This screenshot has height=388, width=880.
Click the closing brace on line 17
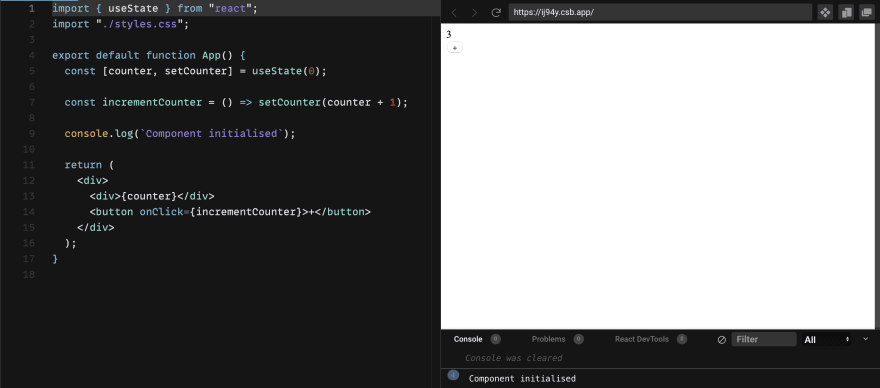click(55, 259)
